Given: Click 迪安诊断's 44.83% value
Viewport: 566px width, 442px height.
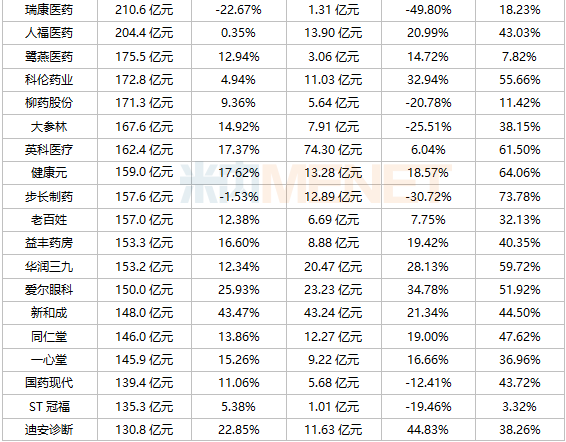Looking at the screenshot, I should click(428, 430).
